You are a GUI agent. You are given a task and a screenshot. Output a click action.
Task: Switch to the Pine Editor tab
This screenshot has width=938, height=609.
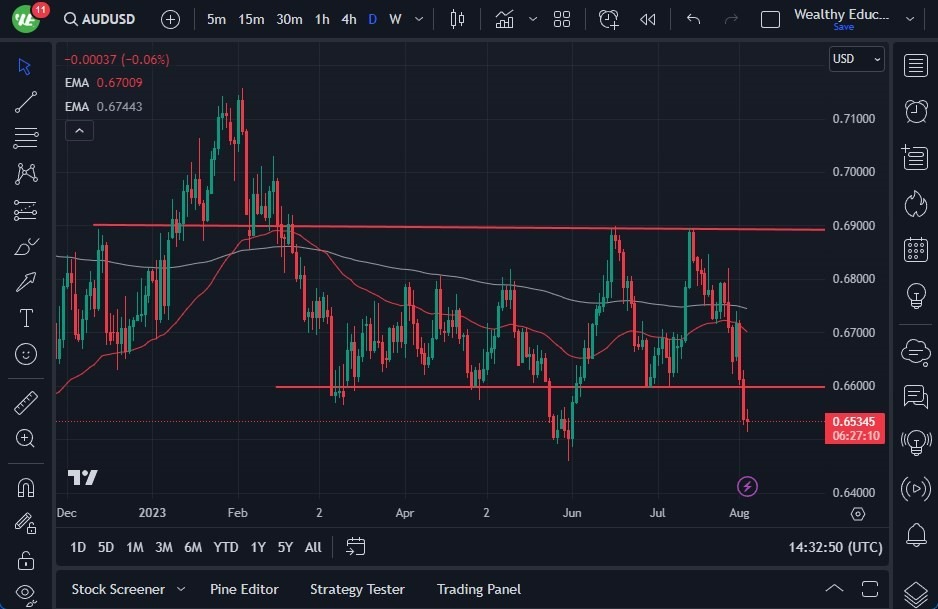pyautogui.click(x=244, y=589)
